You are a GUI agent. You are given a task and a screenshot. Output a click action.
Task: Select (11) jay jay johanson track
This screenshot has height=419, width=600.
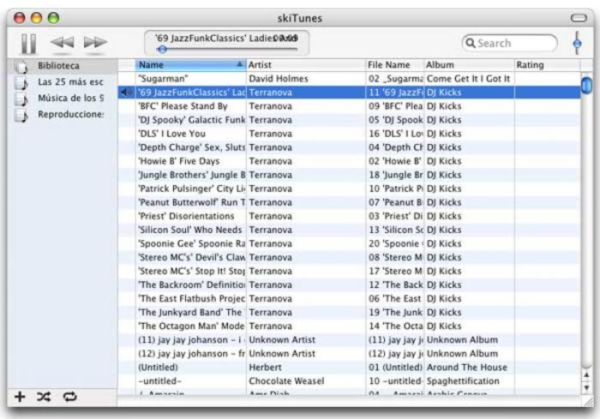tap(191, 340)
